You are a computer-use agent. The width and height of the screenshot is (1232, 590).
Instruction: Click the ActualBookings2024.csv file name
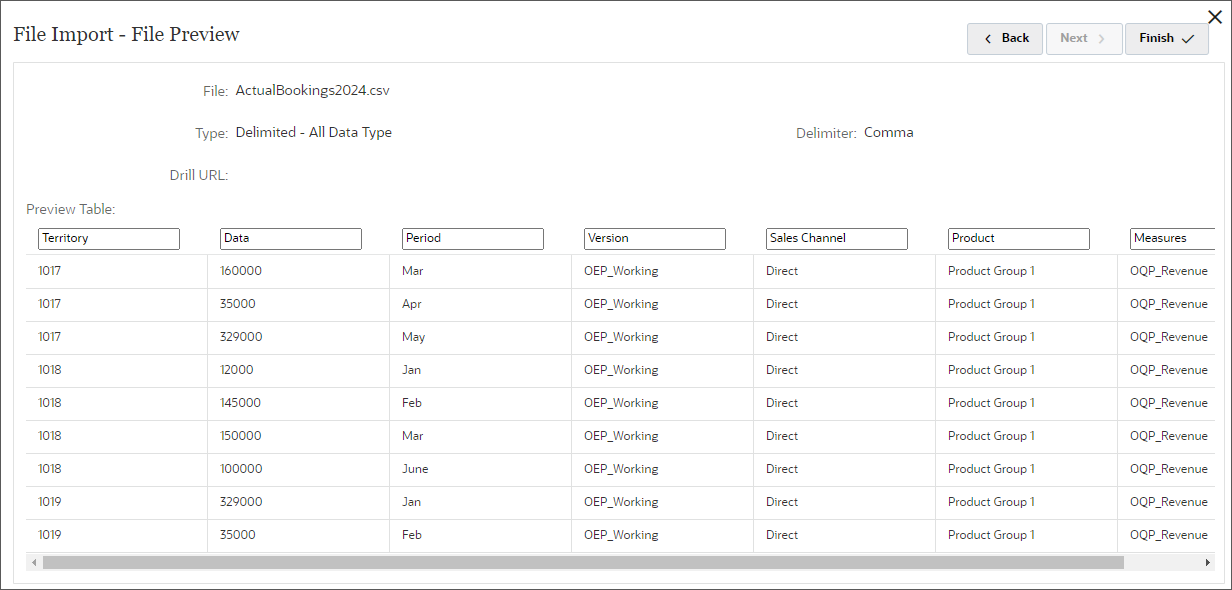313,90
